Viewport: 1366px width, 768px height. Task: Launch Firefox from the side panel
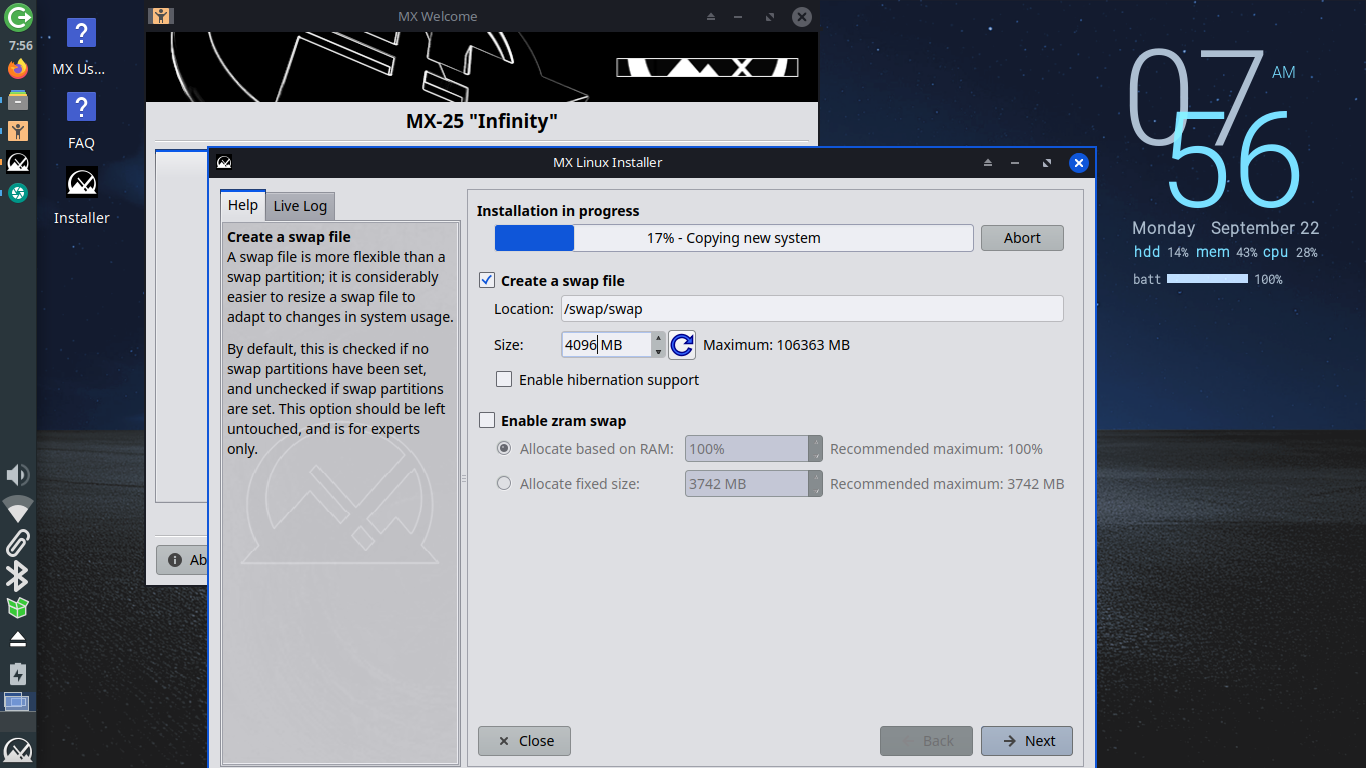click(x=17, y=69)
